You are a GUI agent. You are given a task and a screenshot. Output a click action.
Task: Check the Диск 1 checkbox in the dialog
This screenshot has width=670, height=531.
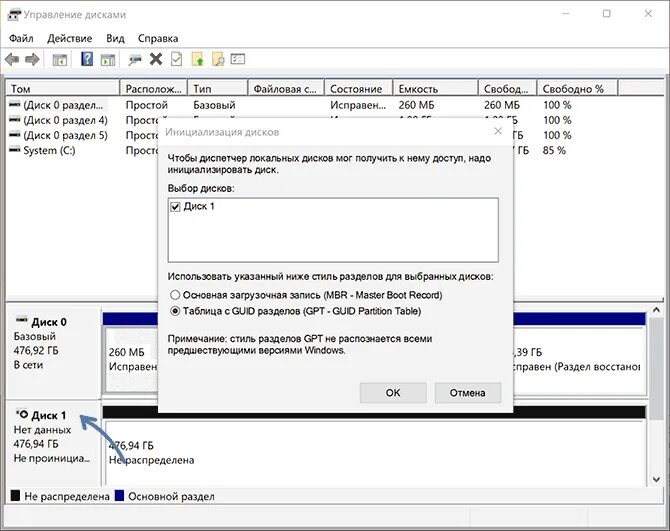(175, 207)
